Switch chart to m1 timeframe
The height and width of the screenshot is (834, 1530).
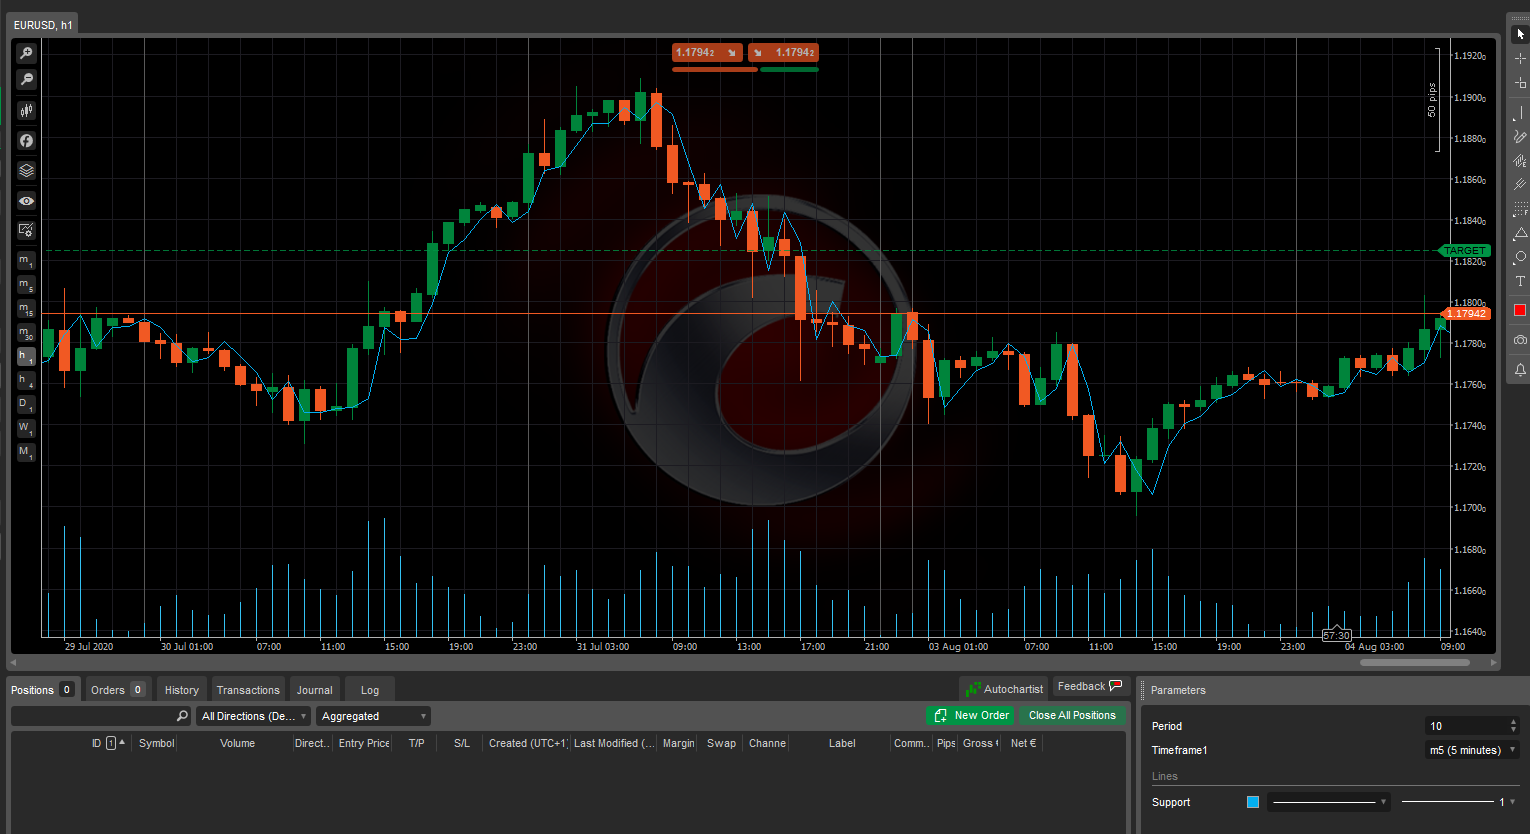[x=26, y=261]
